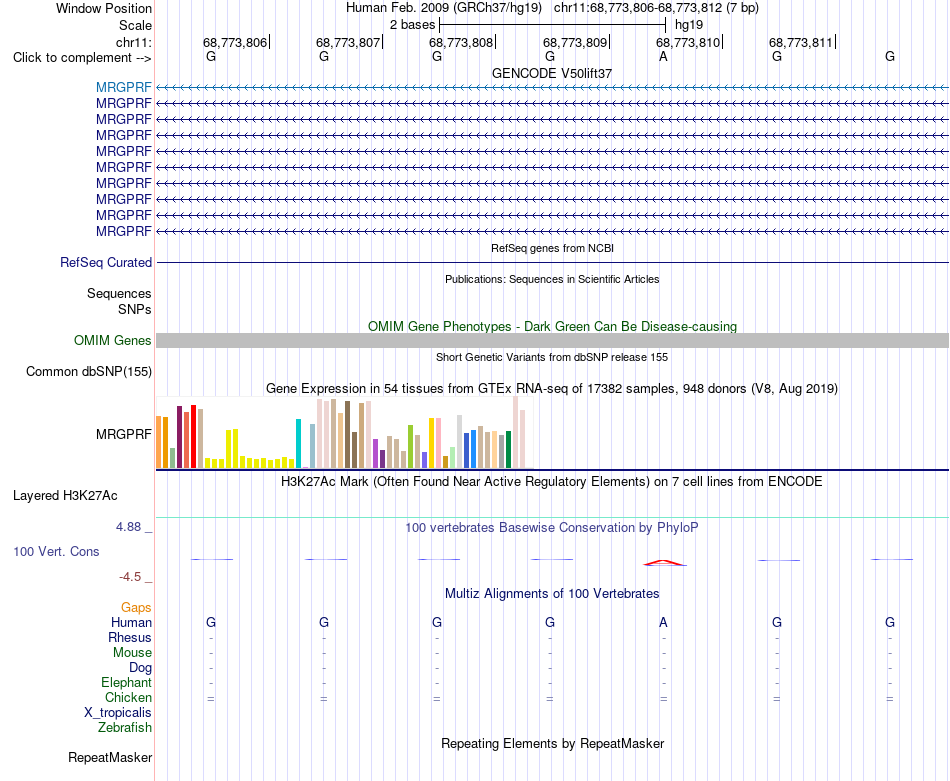Click MRGPRF label beside GTEx bar chart
This screenshot has width=950, height=781.
pos(124,434)
